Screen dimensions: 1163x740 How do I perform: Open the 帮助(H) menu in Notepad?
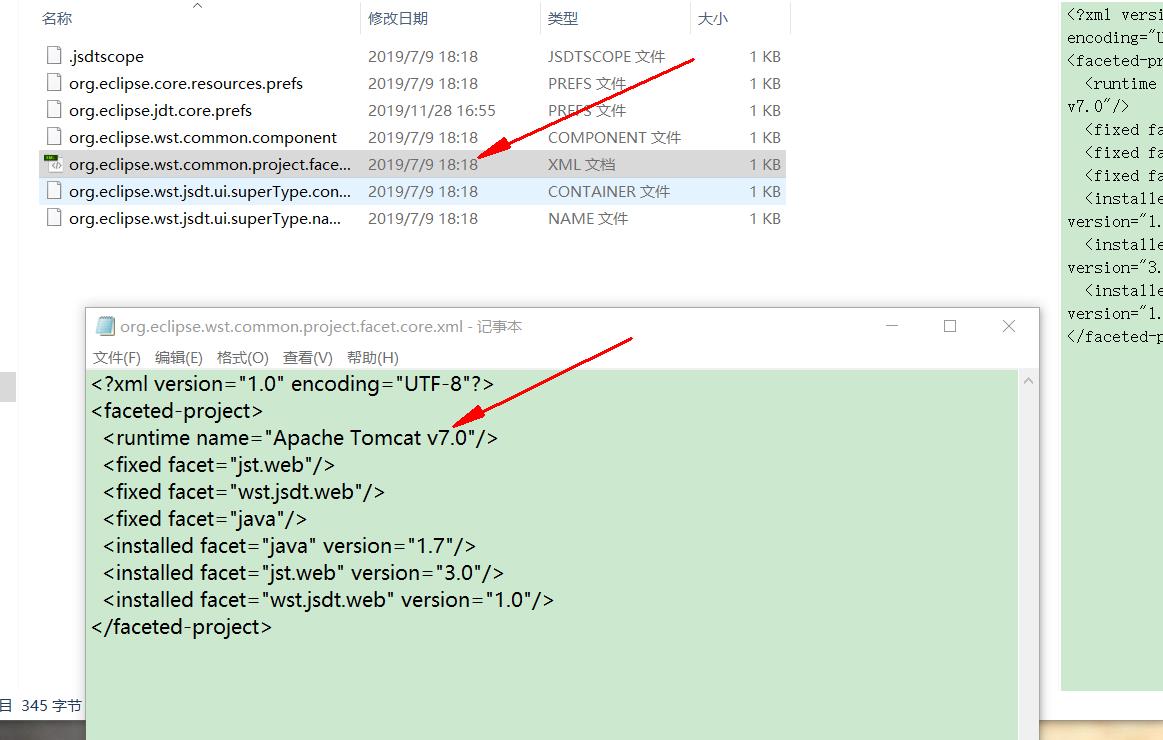coord(373,358)
